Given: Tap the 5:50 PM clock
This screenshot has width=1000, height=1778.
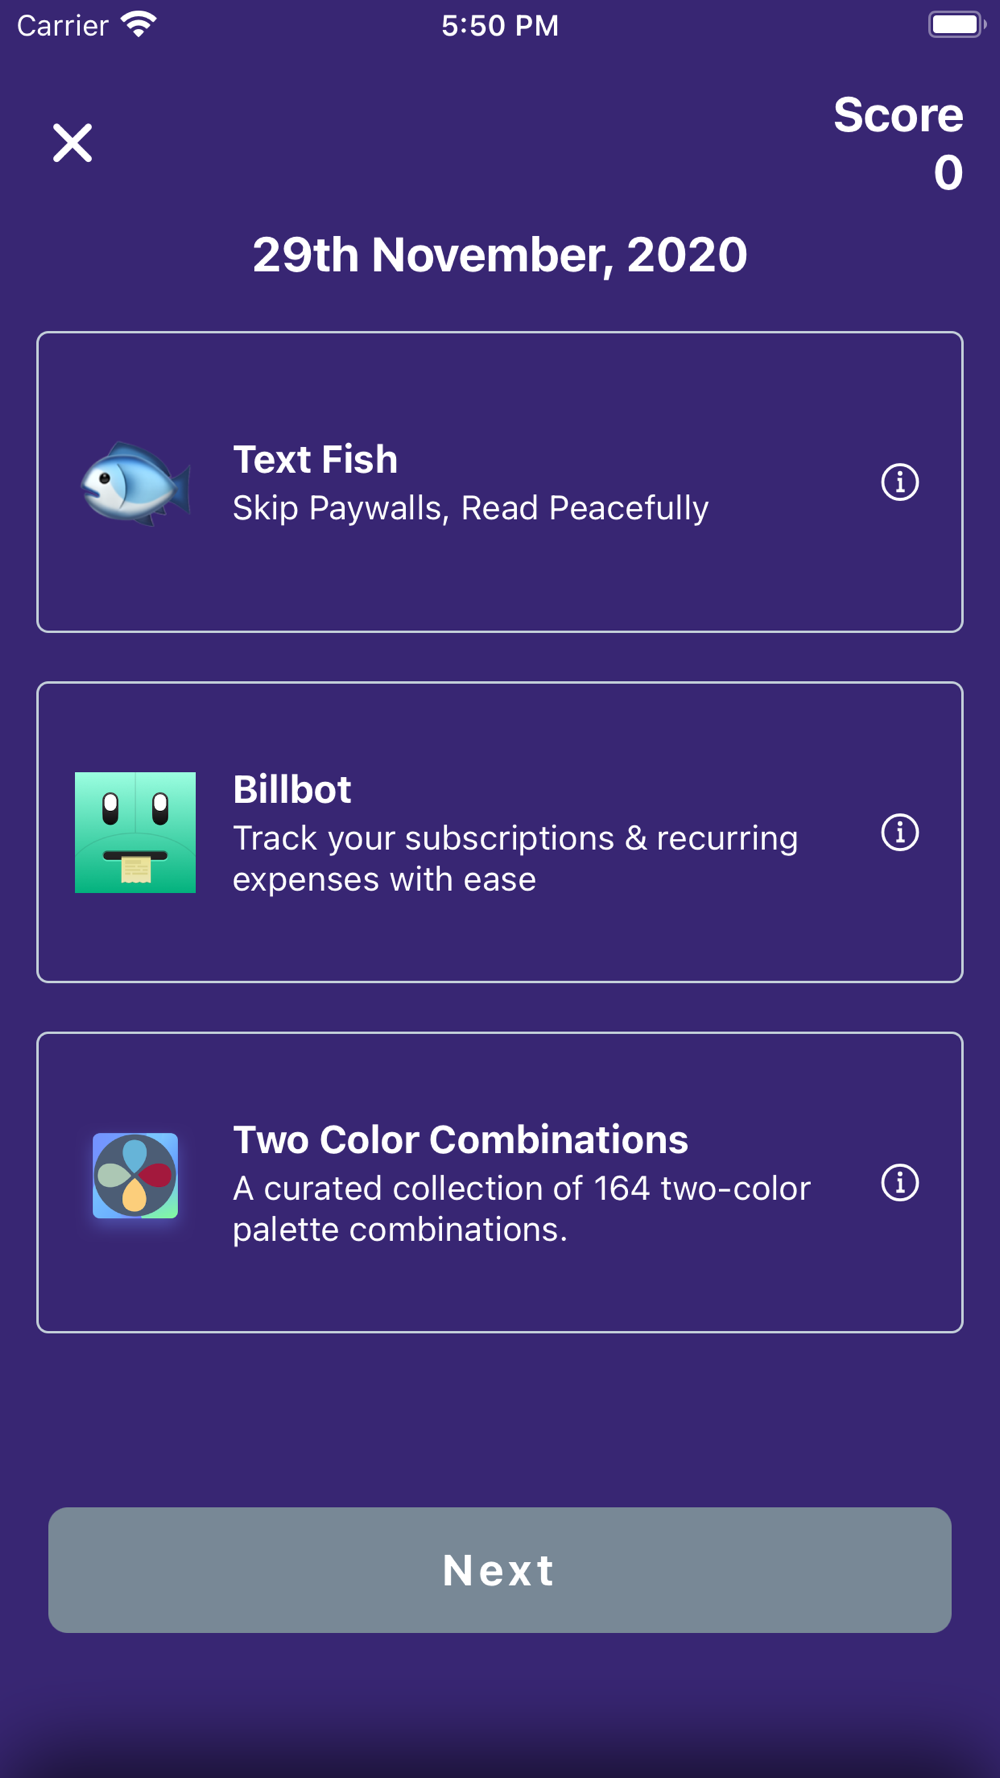Looking at the screenshot, I should [500, 25].
